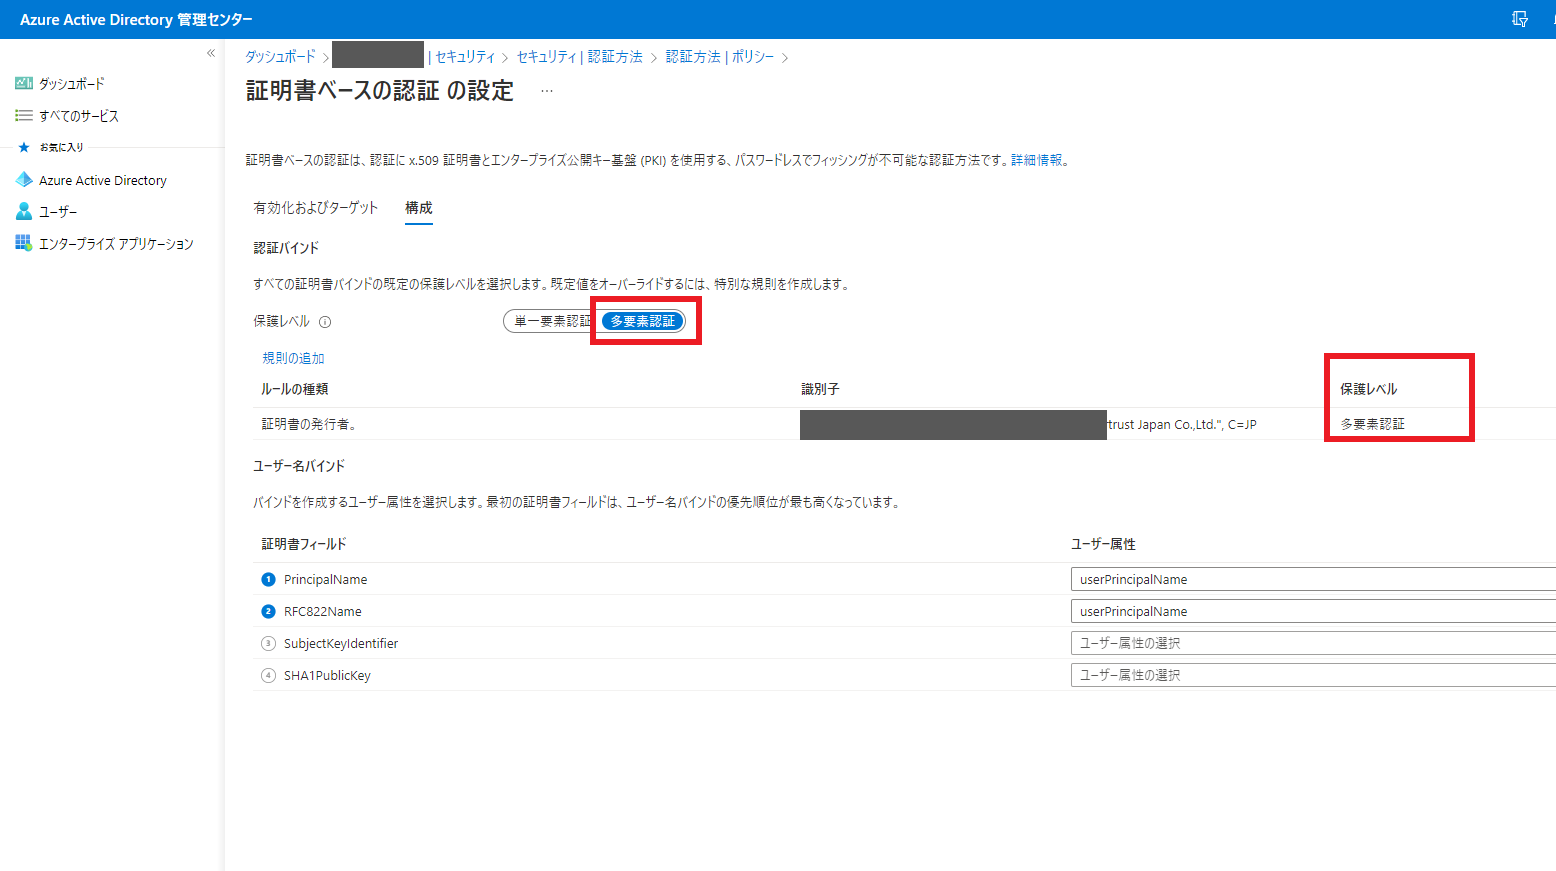Click the star icon next to お気に入り
Image resolution: width=1556 pixels, height=871 pixels.
[x=24, y=147]
